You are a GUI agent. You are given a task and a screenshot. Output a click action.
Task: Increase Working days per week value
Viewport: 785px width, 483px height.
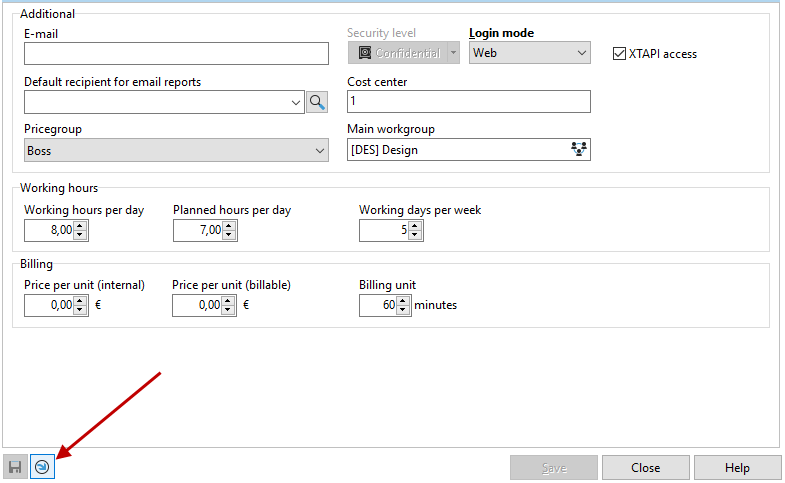(415, 226)
